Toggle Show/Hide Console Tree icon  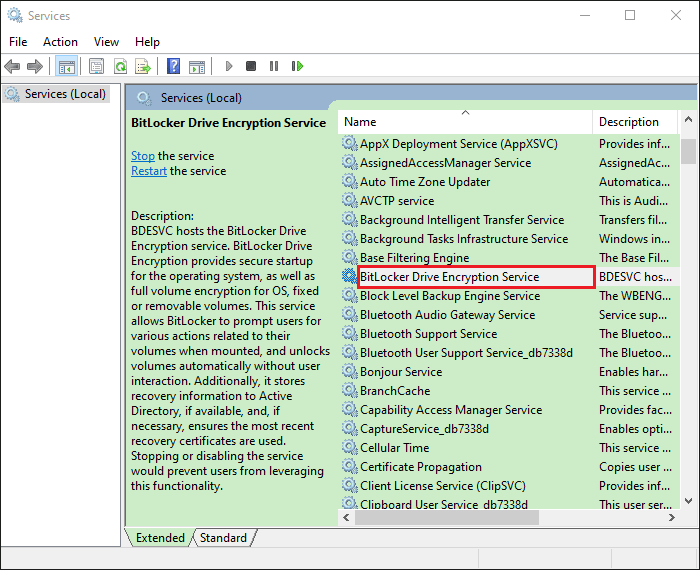pos(67,67)
